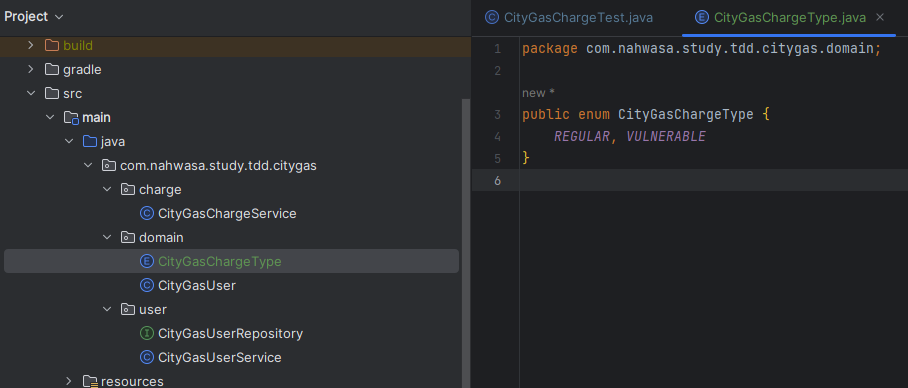Click the 'new *' author inlay hint
The height and width of the screenshot is (388, 908).
pyautogui.click(x=539, y=93)
